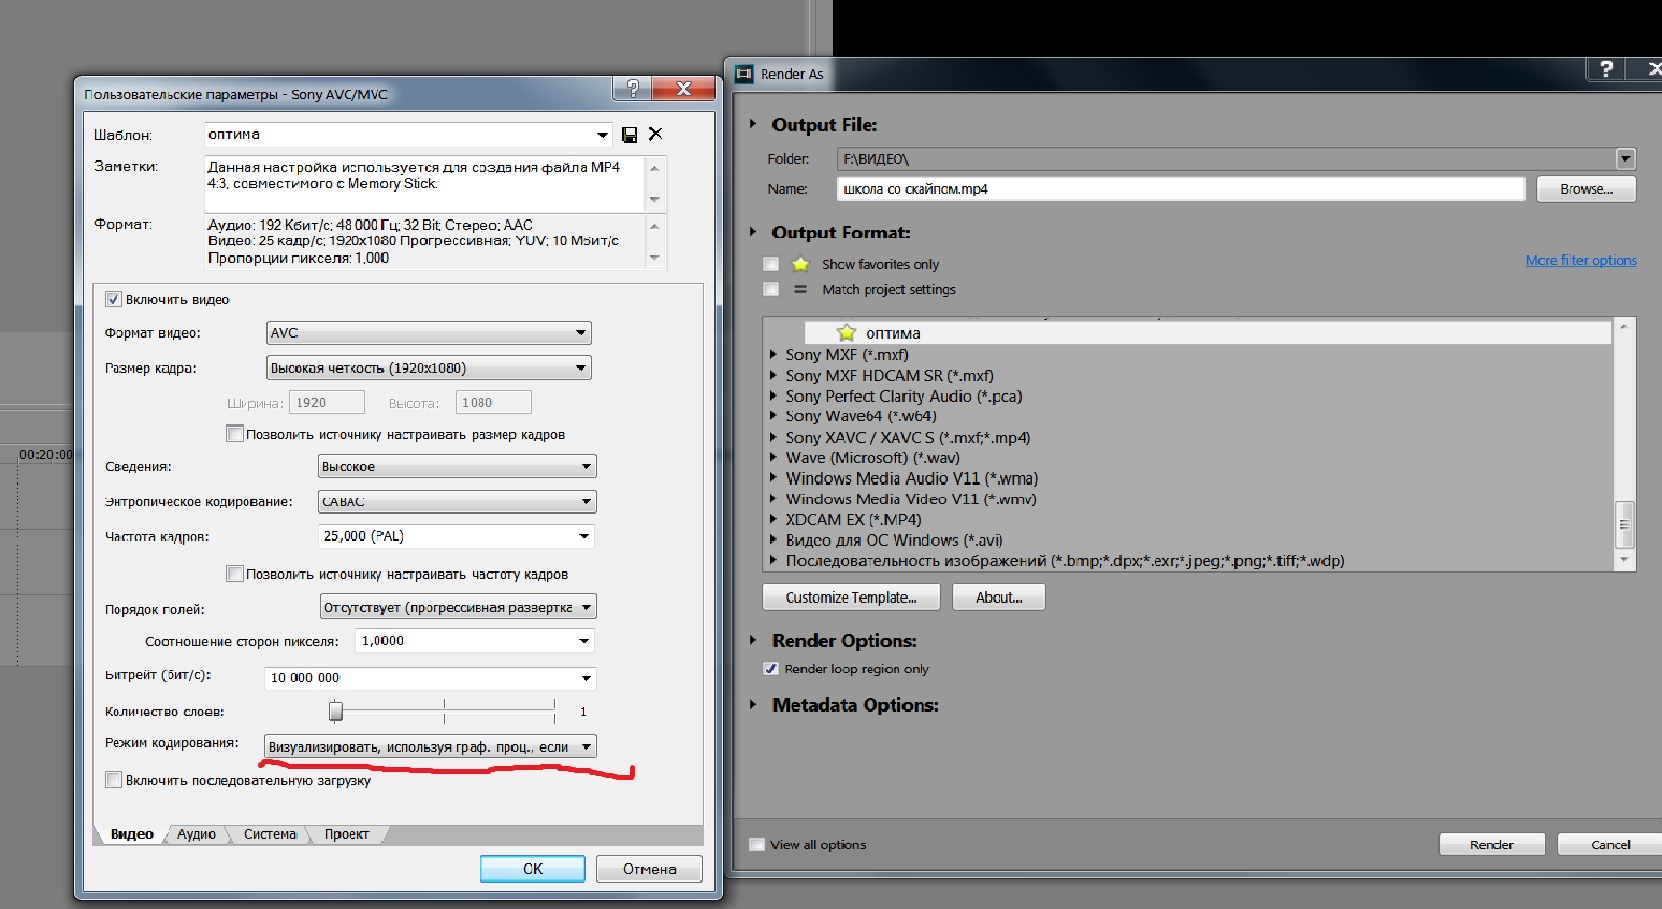Viewport: 1662px width, 909px height.
Task: Expand Sony MXF (*.mxf) format
Action: coord(773,354)
